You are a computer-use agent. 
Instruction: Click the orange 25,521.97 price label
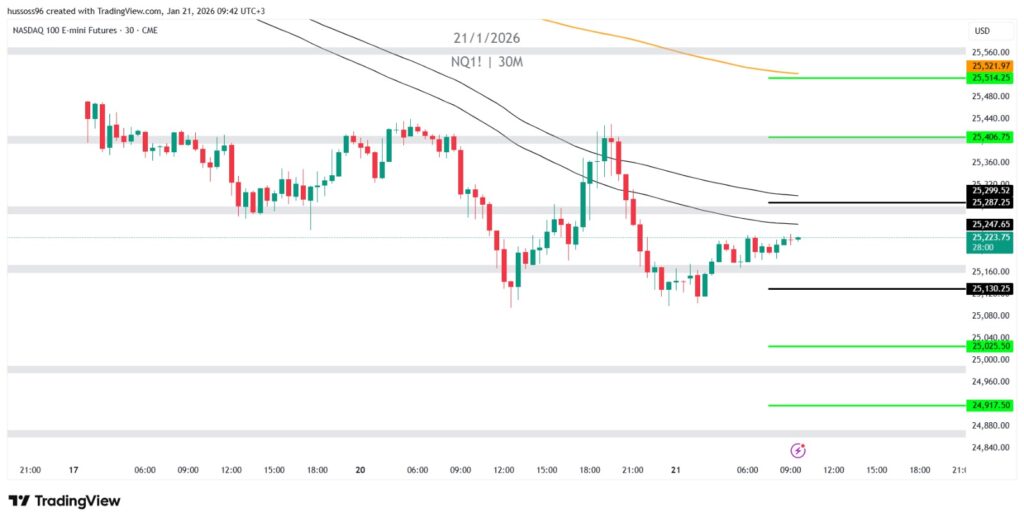click(990, 66)
